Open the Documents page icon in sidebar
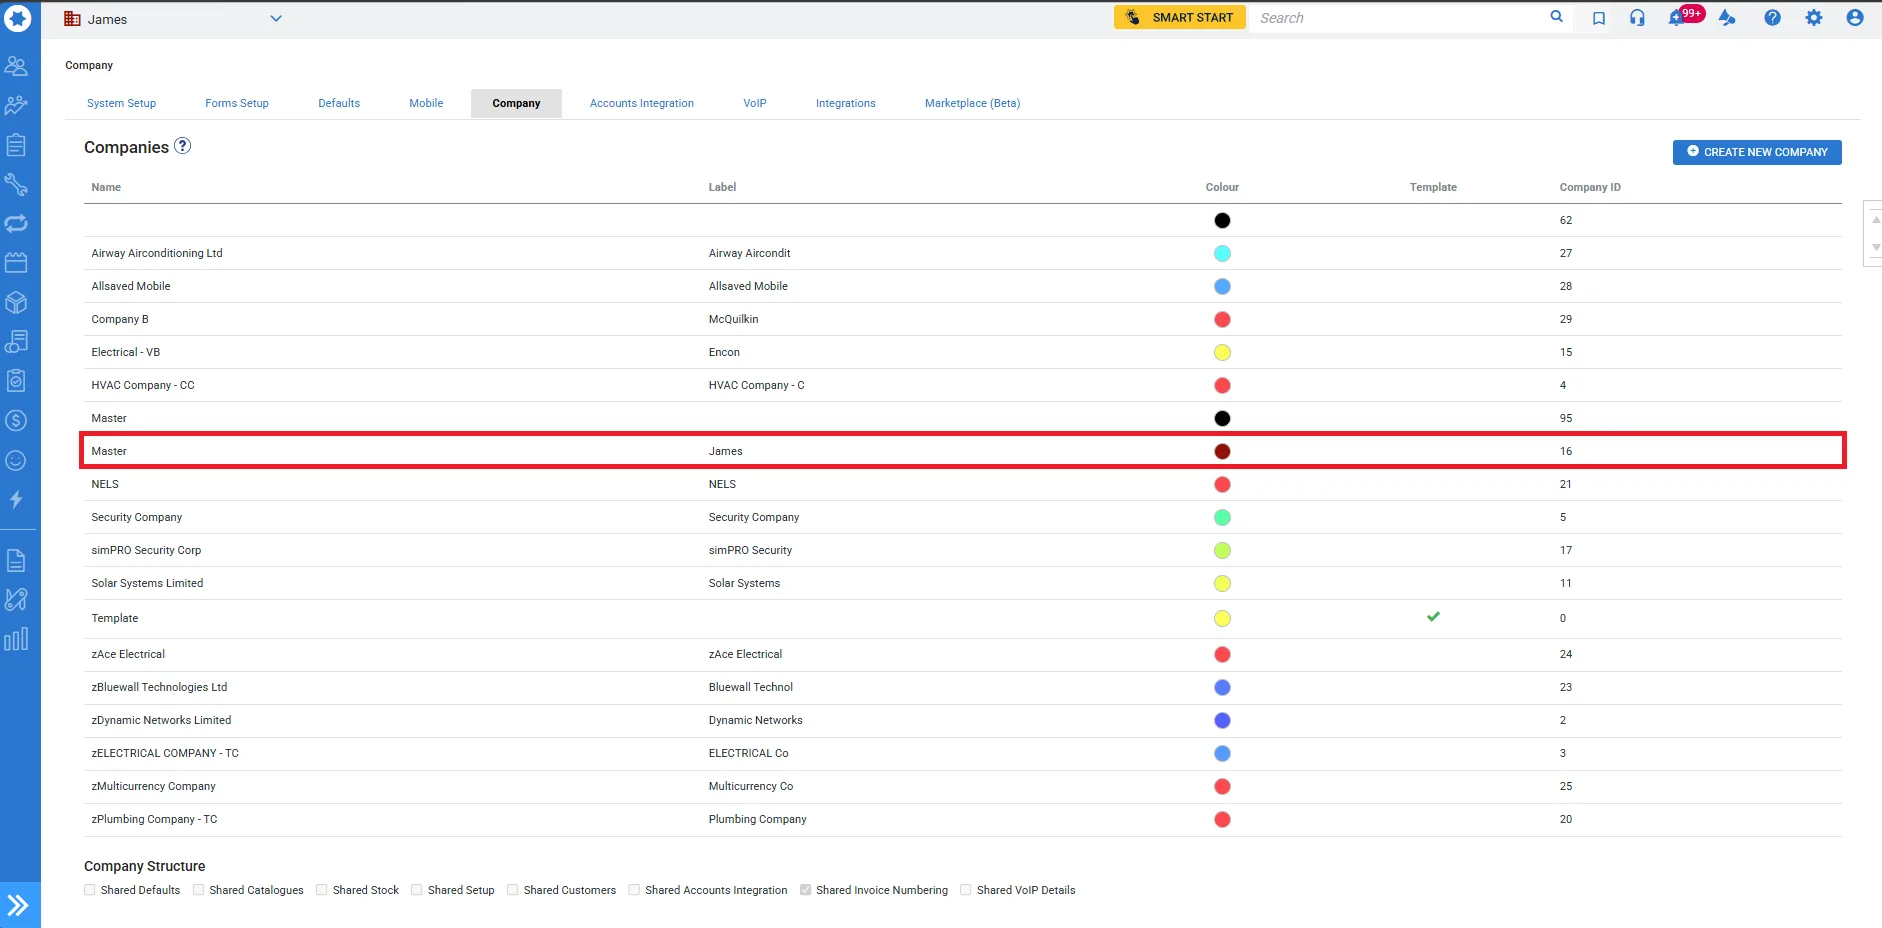The image size is (1882, 928). [16, 560]
